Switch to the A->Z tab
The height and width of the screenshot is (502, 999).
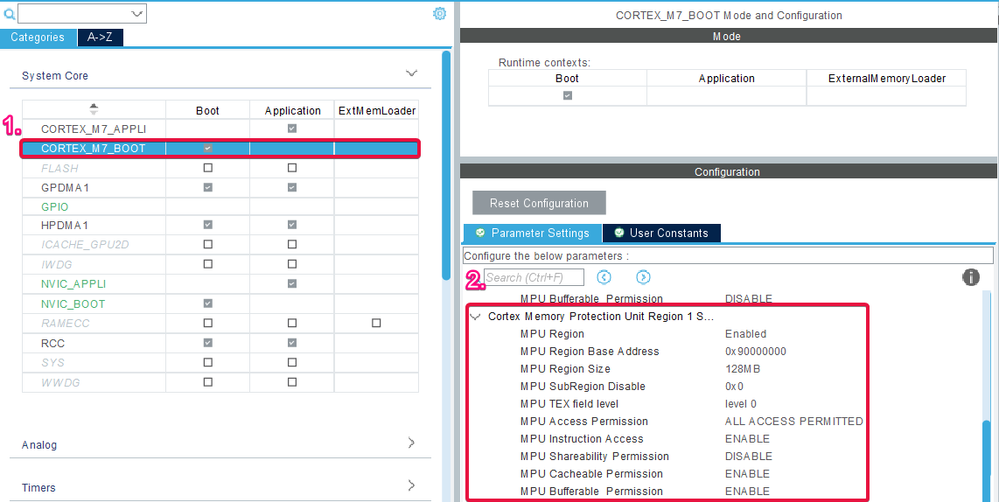(x=100, y=37)
